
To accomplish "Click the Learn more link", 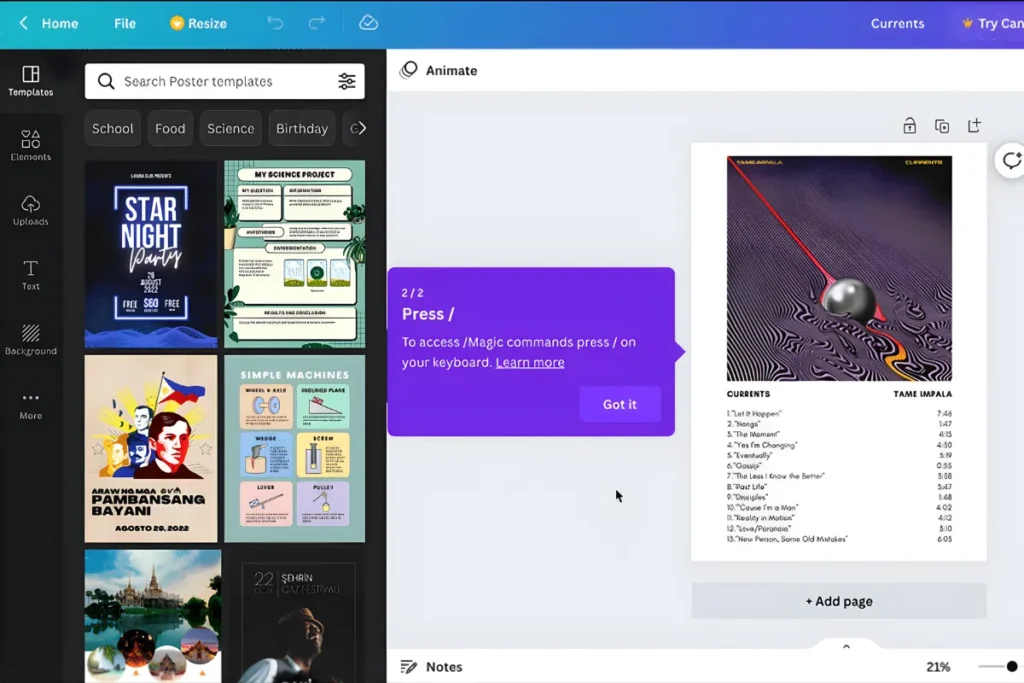I will point(529,362).
